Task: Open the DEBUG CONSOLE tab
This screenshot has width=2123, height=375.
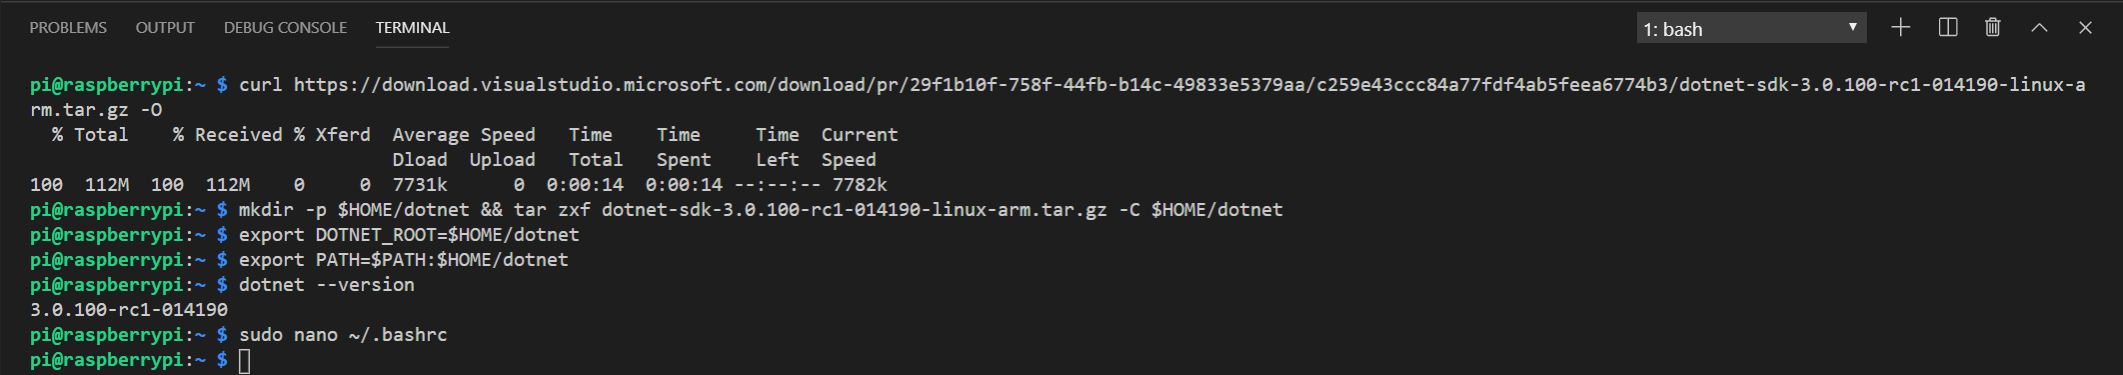Action: click(285, 28)
